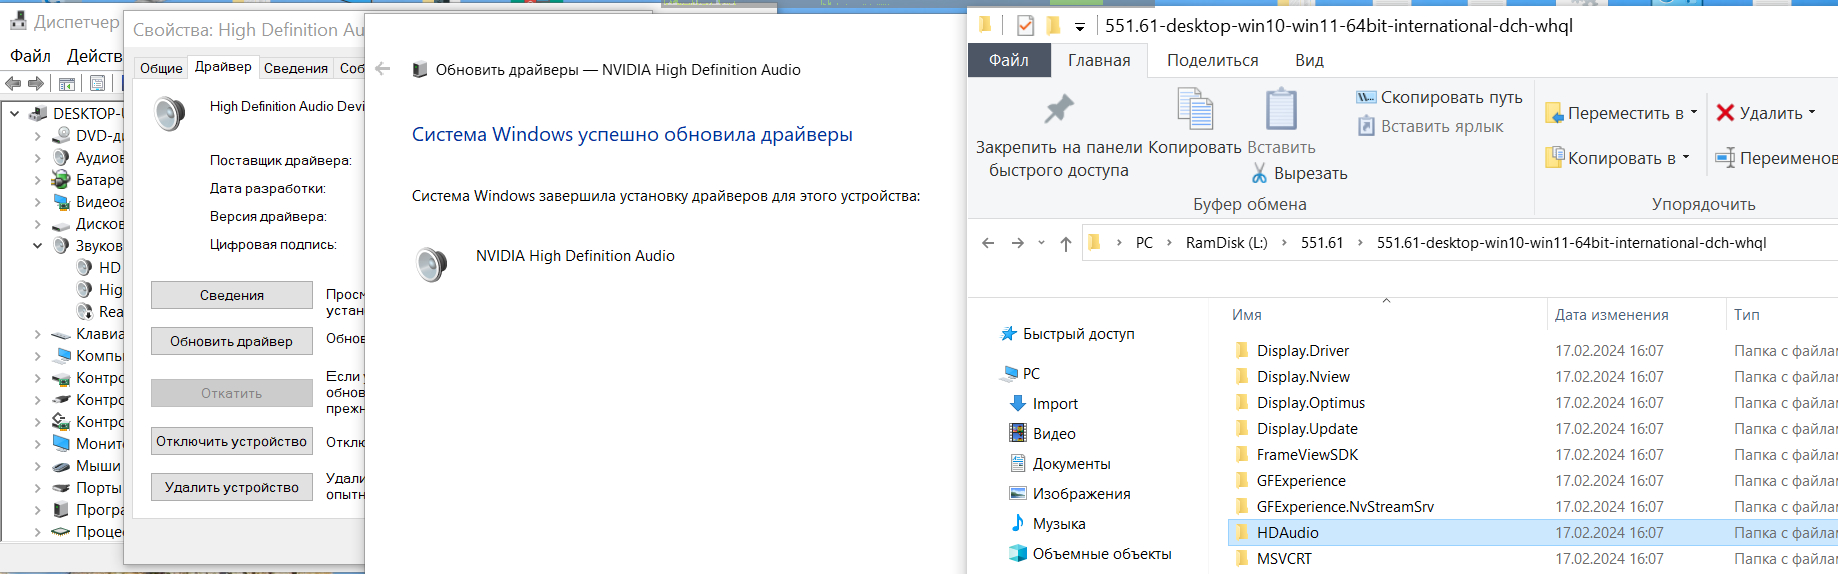Click the Device Manager toolbar forward arrow
This screenshot has height=574, width=1838.
coord(36,84)
